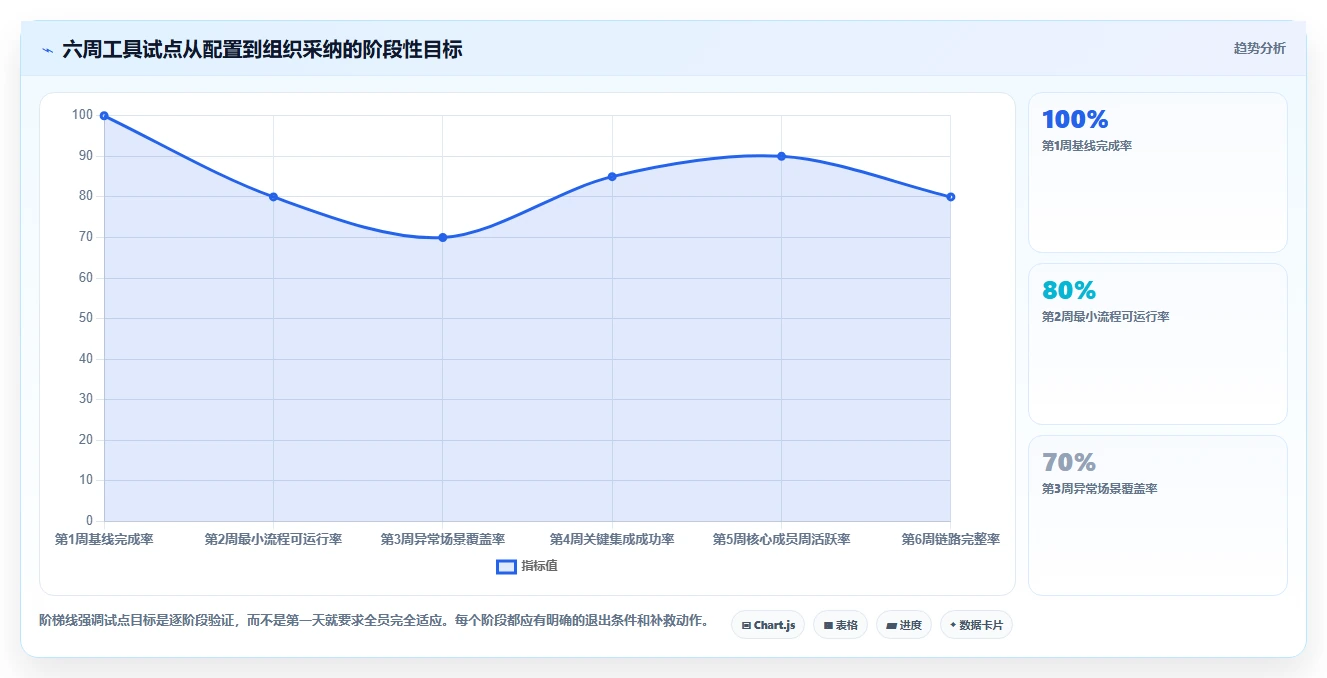Click the 第4周关键集成成功率 data point at 85
This screenshot has height=678, width=1327.
coord(612,177)
